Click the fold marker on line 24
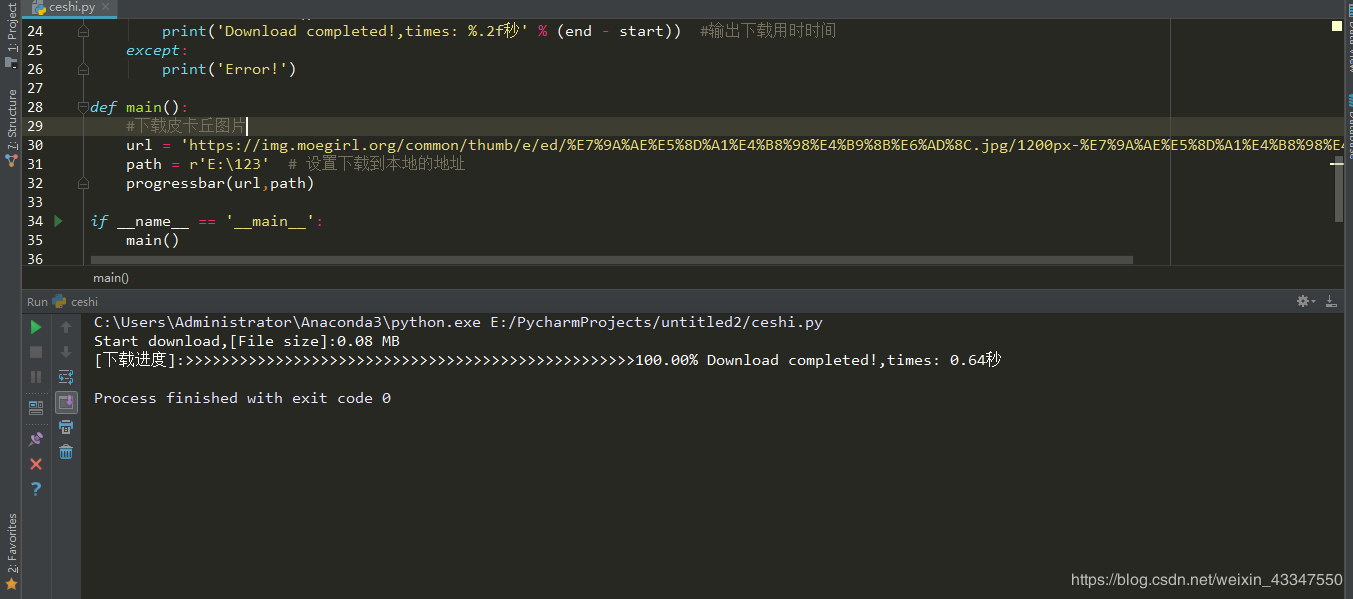Viewport: 1353px width, 599px height. [84, 31]
